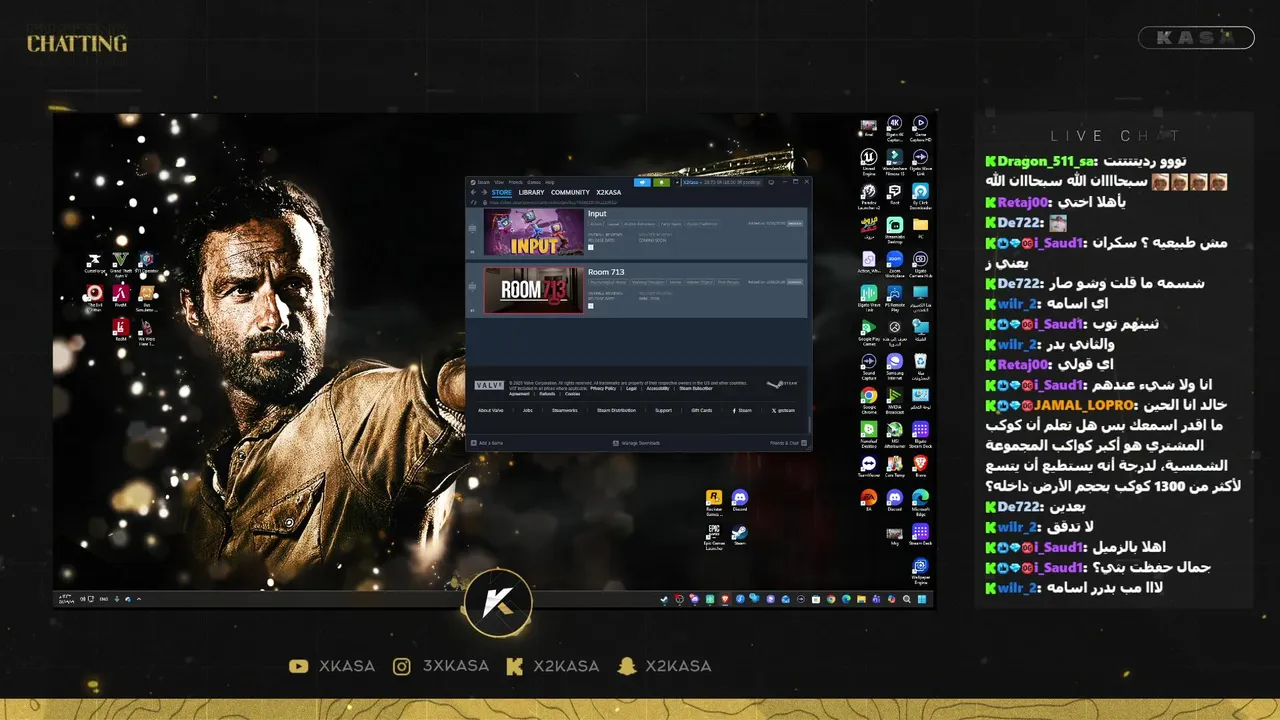Switch to the COMMUNITY tab
This screenshot has width=1280, height=720.
[570, 192]
